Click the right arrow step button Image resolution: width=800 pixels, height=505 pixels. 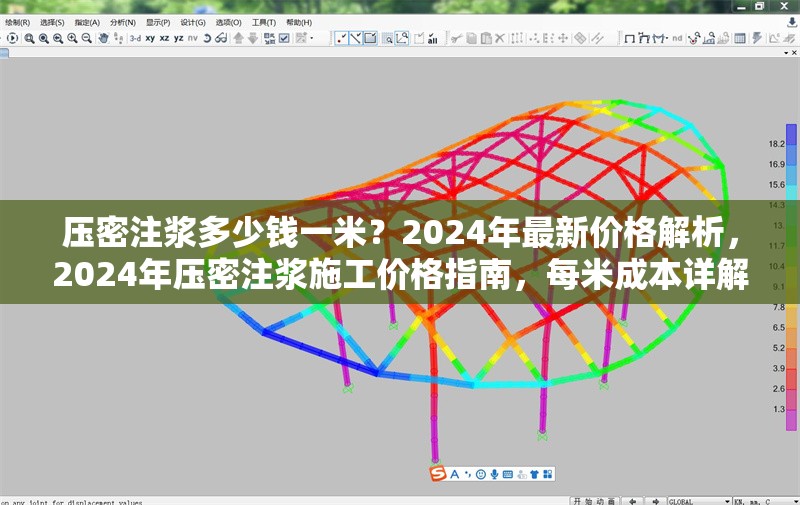[656, 501]
